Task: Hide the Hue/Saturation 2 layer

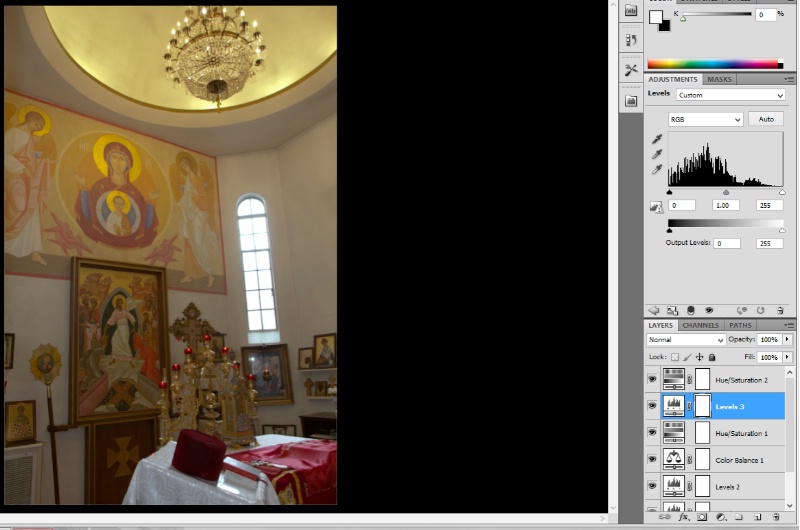Action: point(652,379)
